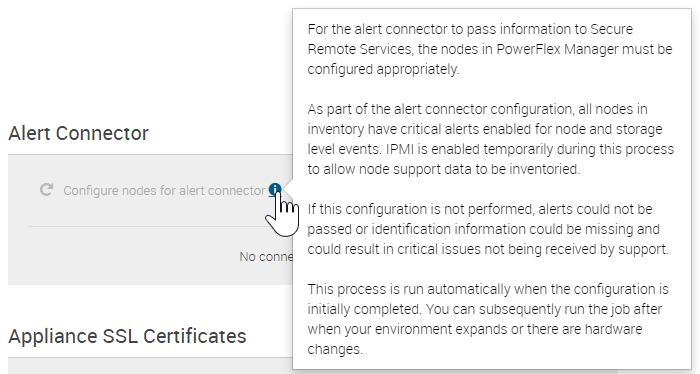This screenshot has width=700, height=374.
Task: Click the tooltip's pointer arrow near the info icon
Action: (x=288, y=190)
